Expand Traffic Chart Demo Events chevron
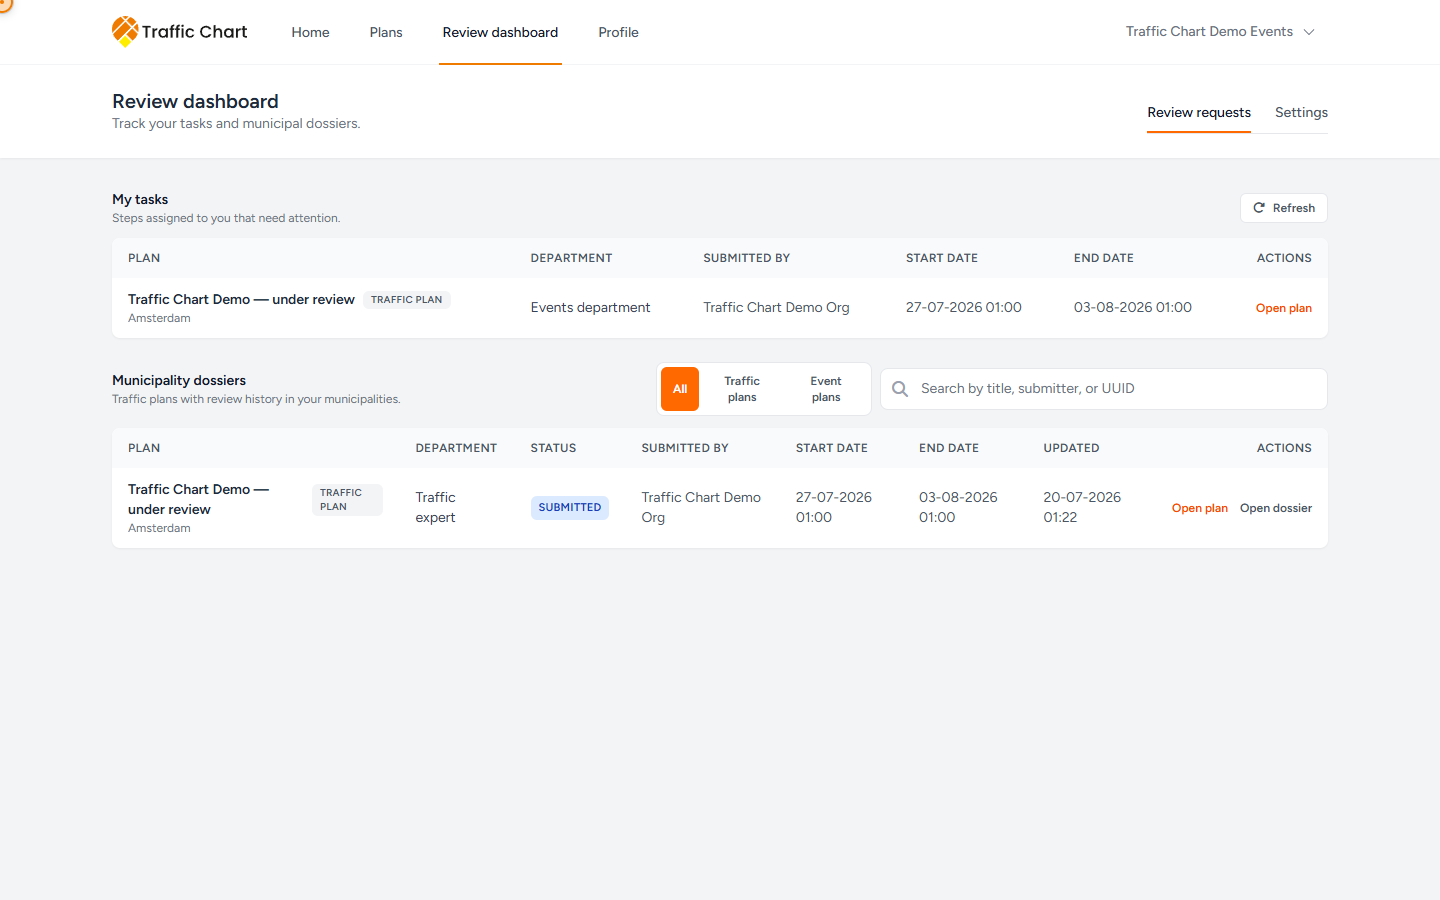The image size is (1440, 900). pyautogui.click(x=1309, y=32)
